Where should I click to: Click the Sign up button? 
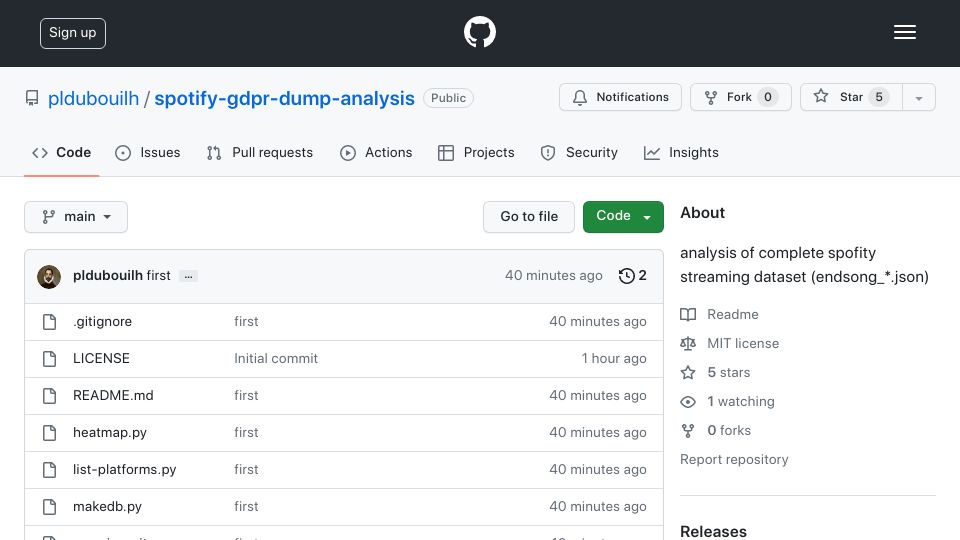coord(73,33)
